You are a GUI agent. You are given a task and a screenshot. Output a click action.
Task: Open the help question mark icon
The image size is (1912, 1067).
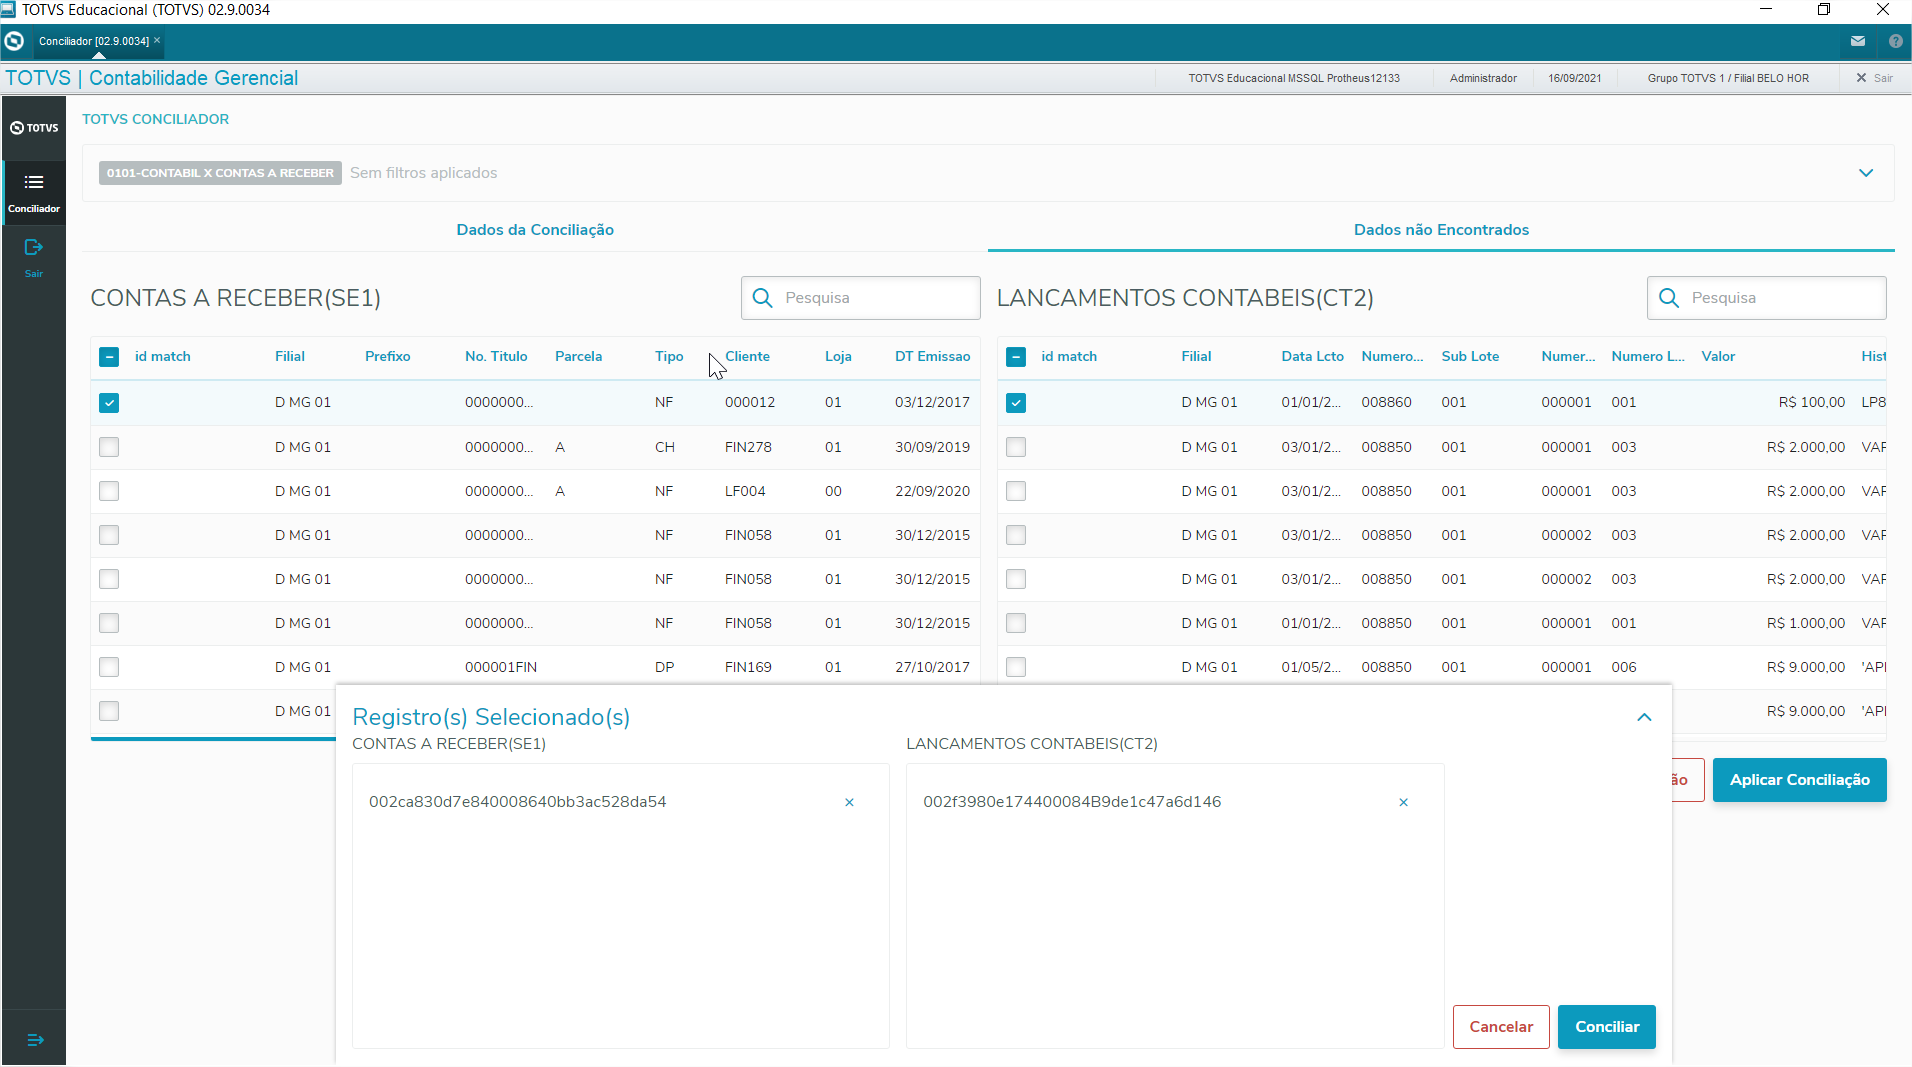point(1895,41)
